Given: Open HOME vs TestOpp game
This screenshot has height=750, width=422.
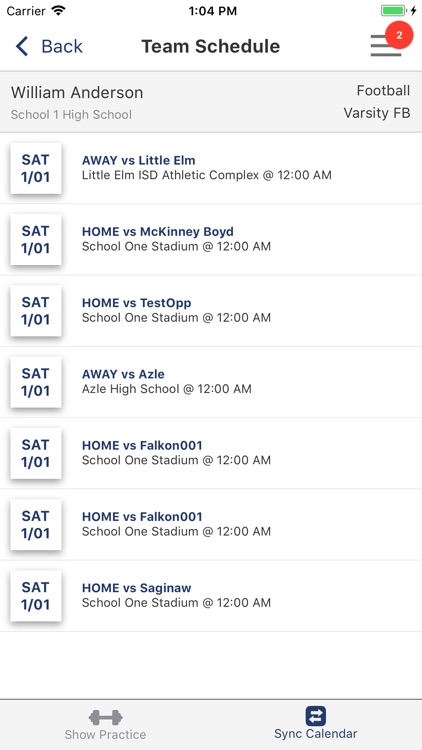Looking at the screenshot, I should (x=211, y=311).
